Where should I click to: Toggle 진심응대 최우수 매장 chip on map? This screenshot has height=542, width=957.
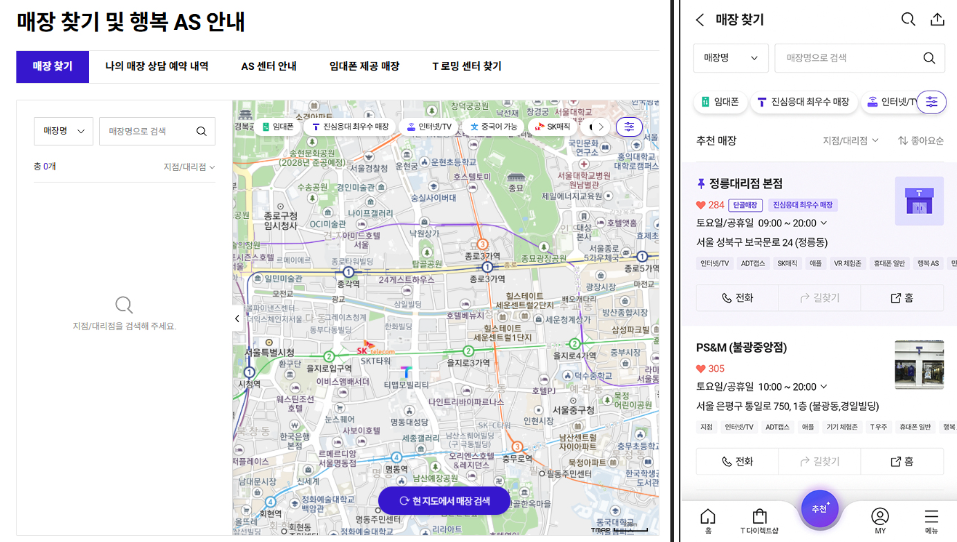350,127
